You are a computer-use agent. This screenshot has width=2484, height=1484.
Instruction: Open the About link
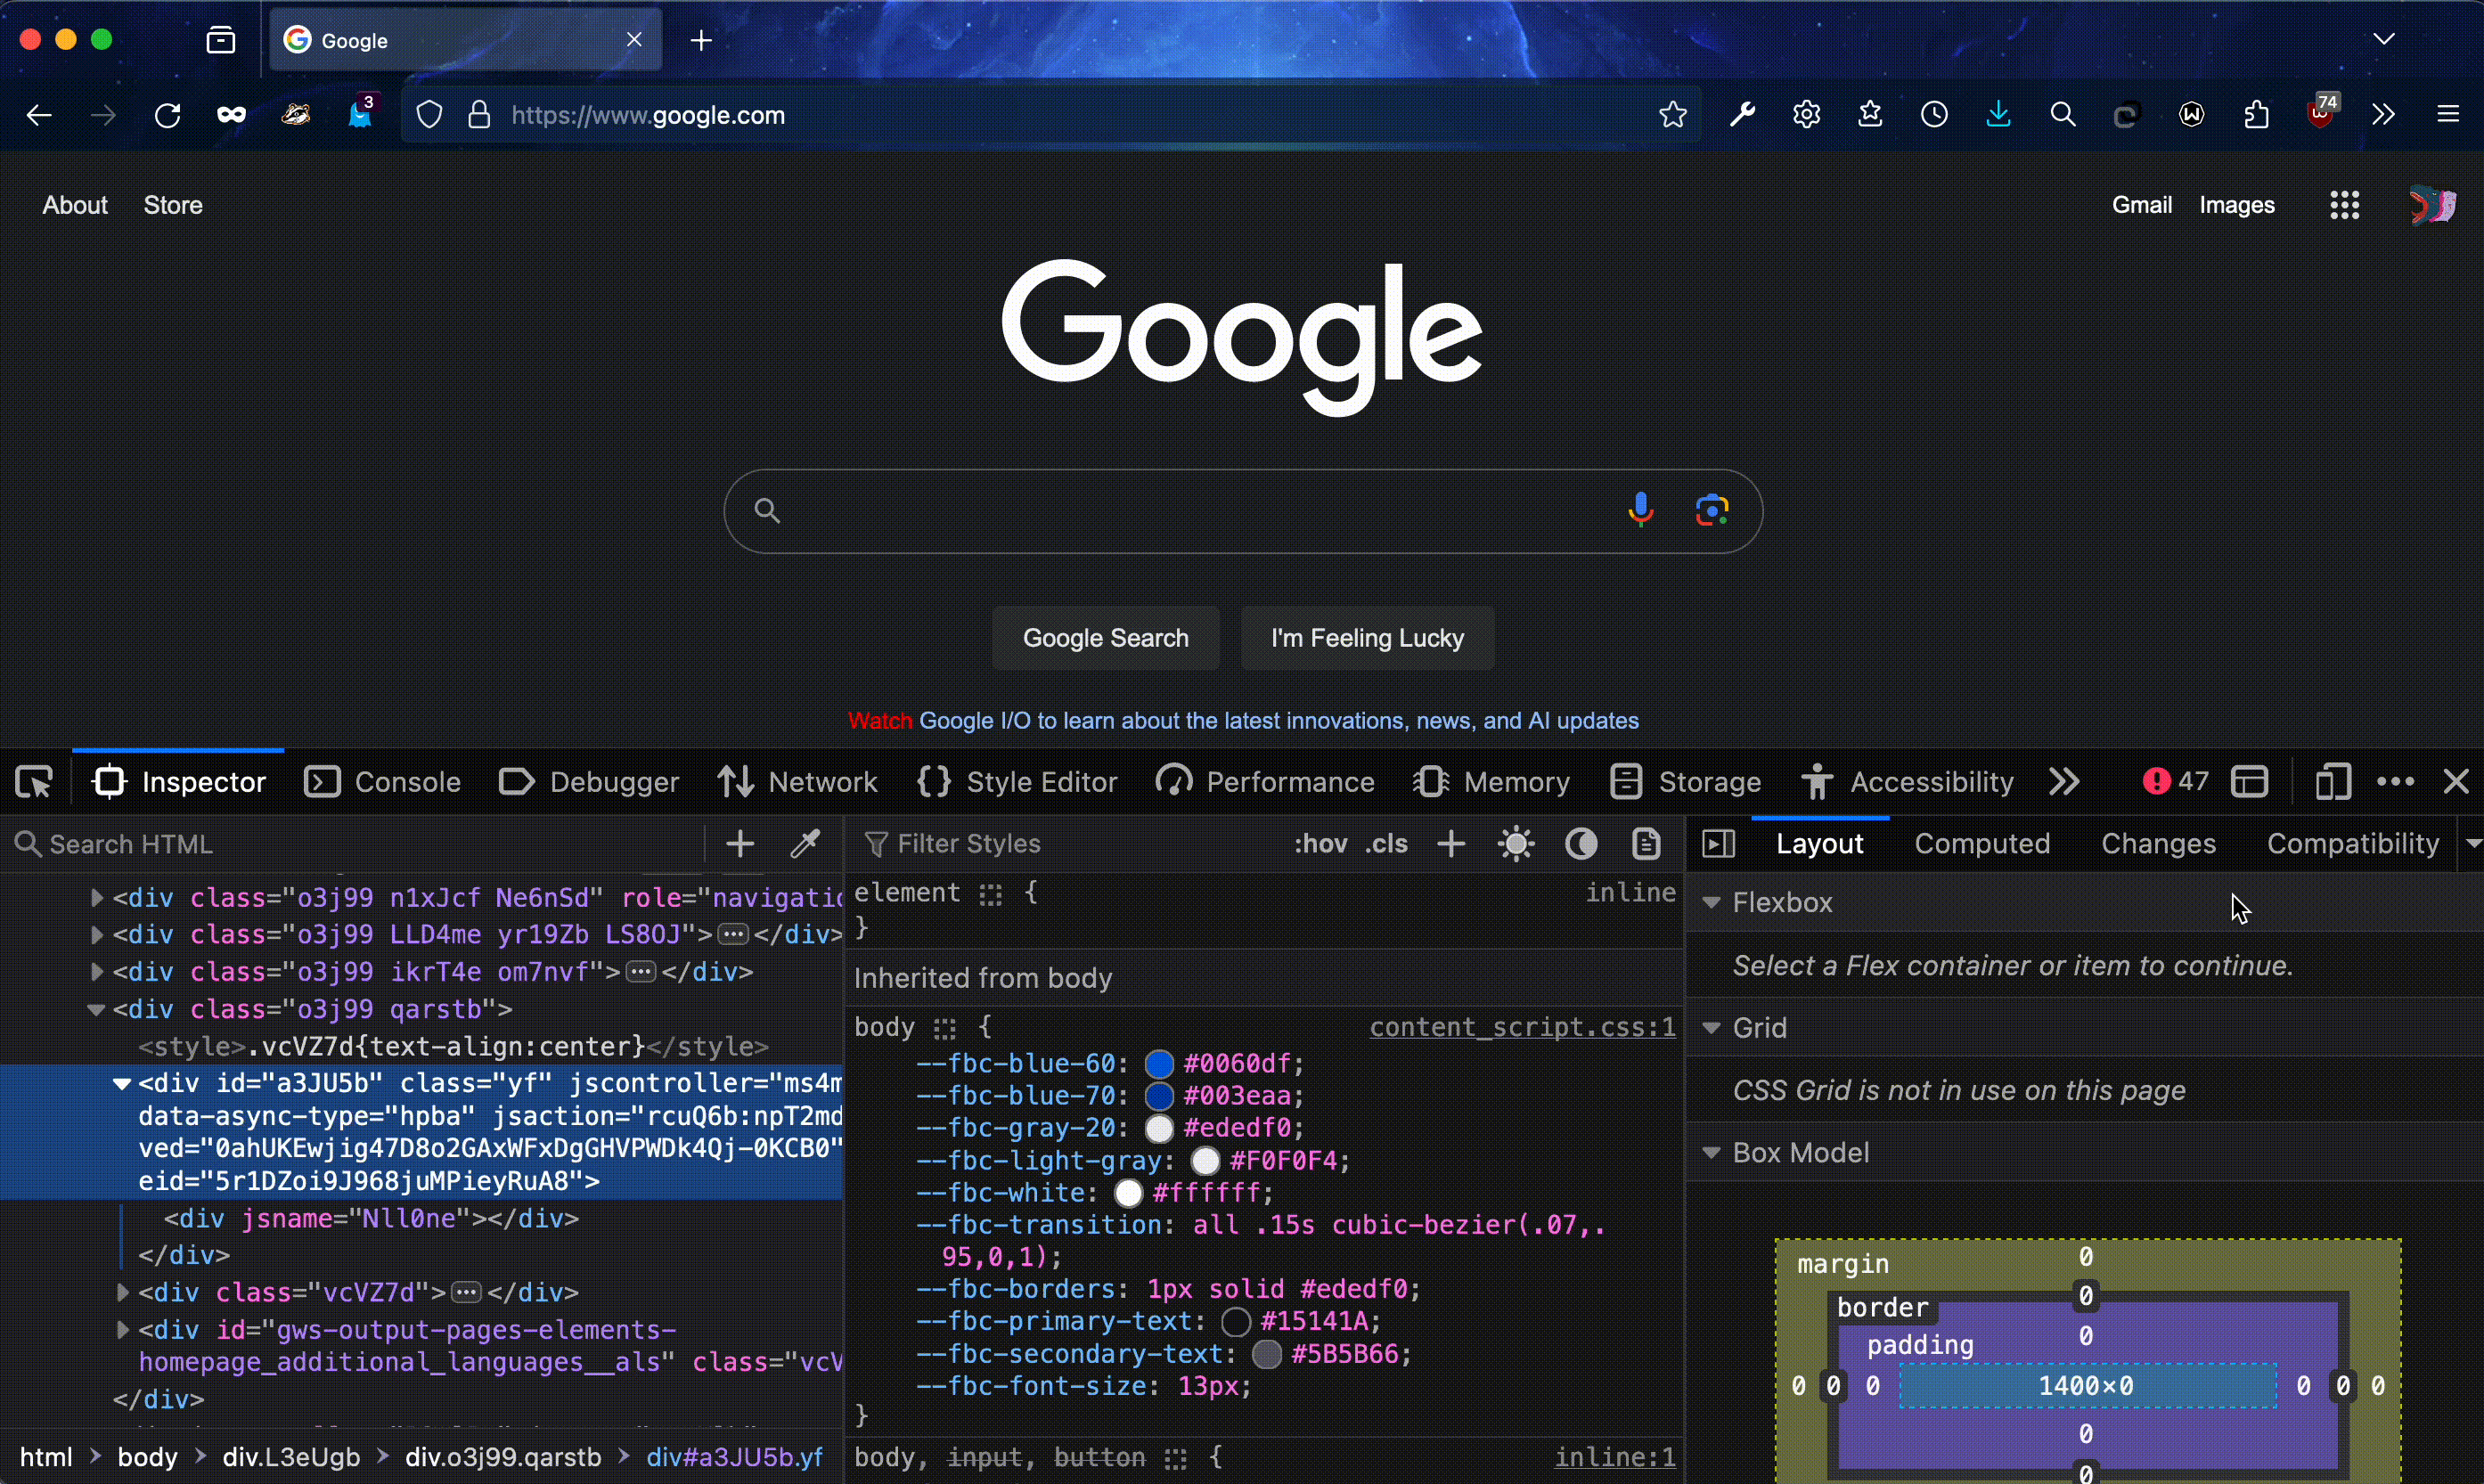[x=75, y=205]
